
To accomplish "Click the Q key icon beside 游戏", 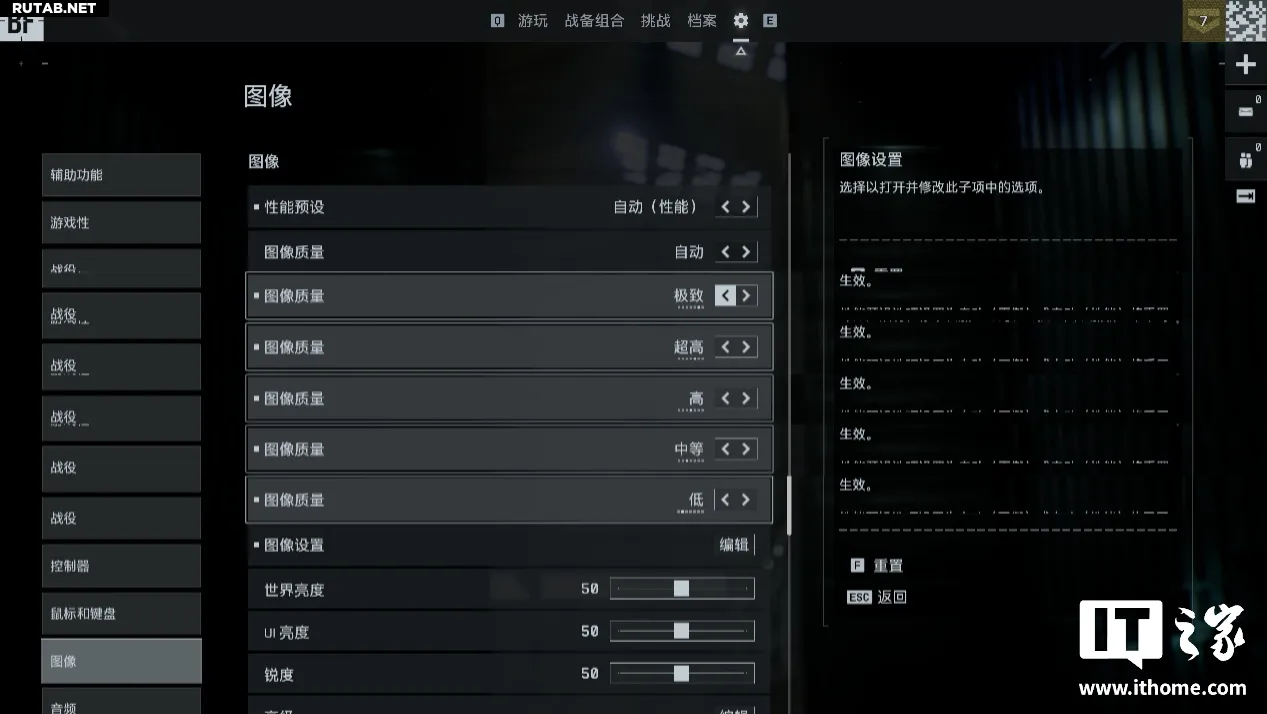I will click(497, 20).
